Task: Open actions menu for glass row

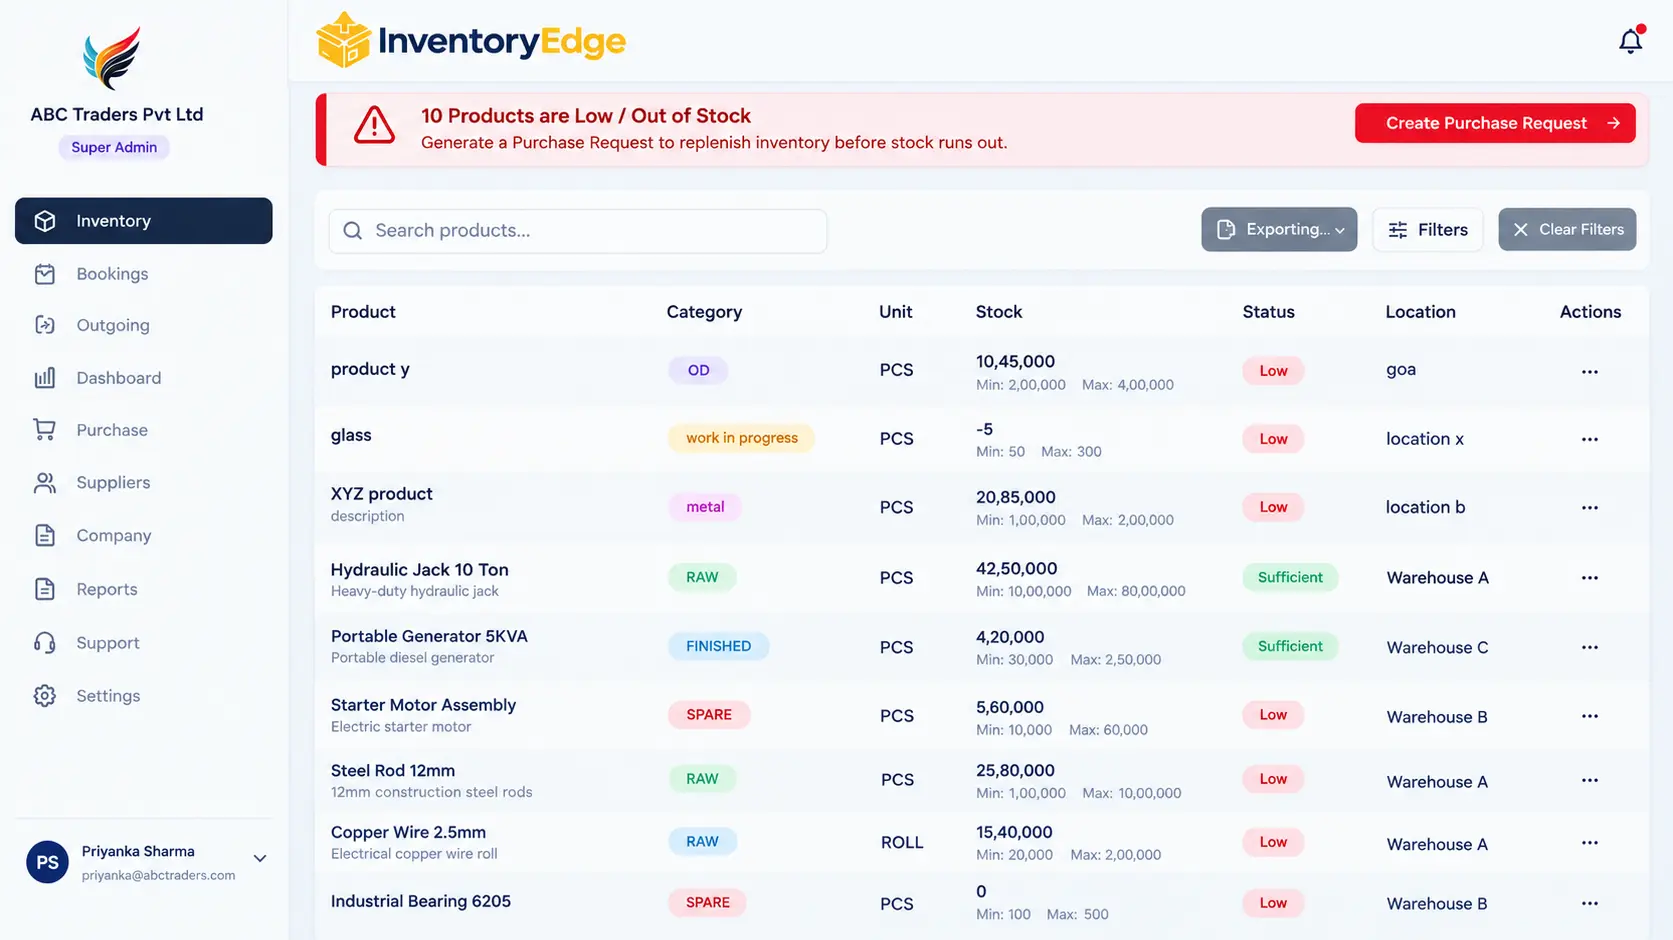Action: point(1590,439)
